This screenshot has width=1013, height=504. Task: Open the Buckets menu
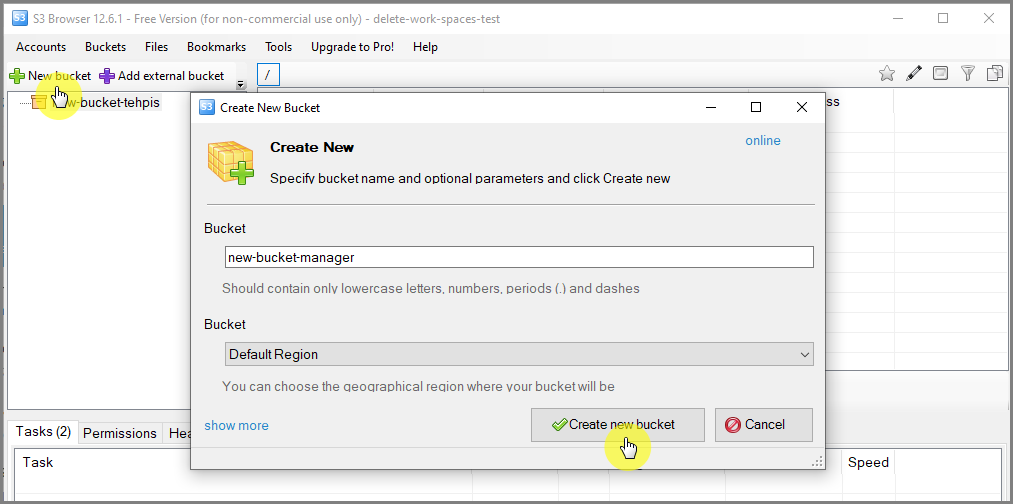[105, 47]
